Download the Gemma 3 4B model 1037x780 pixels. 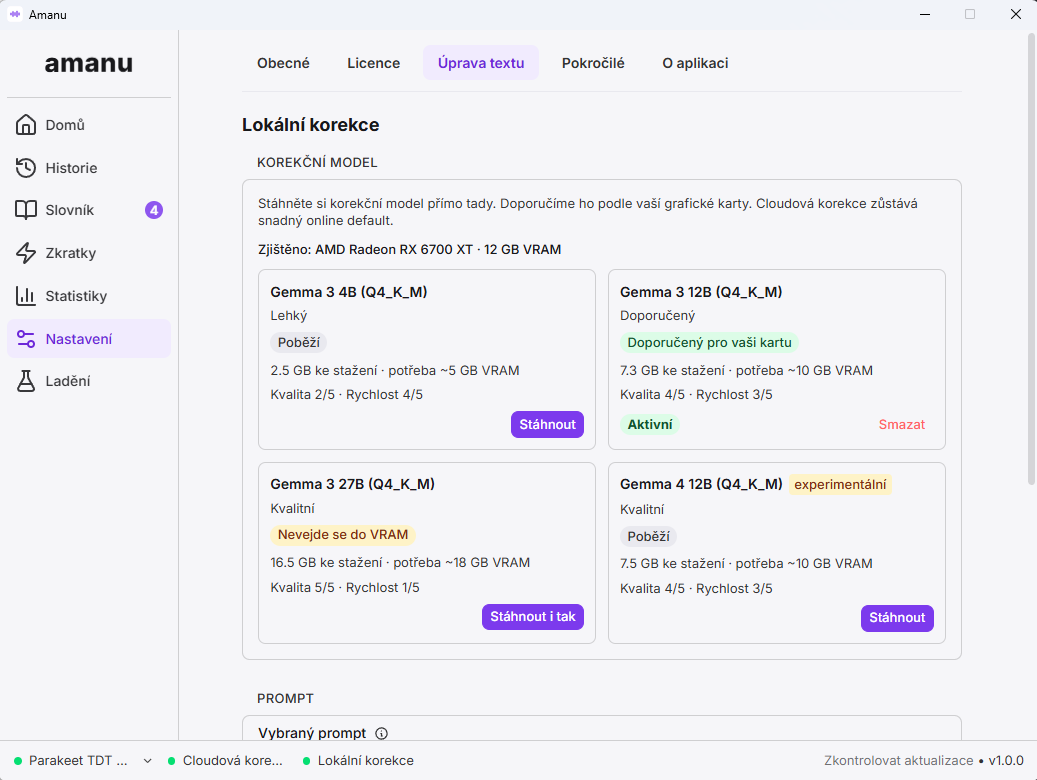point(547,424)
